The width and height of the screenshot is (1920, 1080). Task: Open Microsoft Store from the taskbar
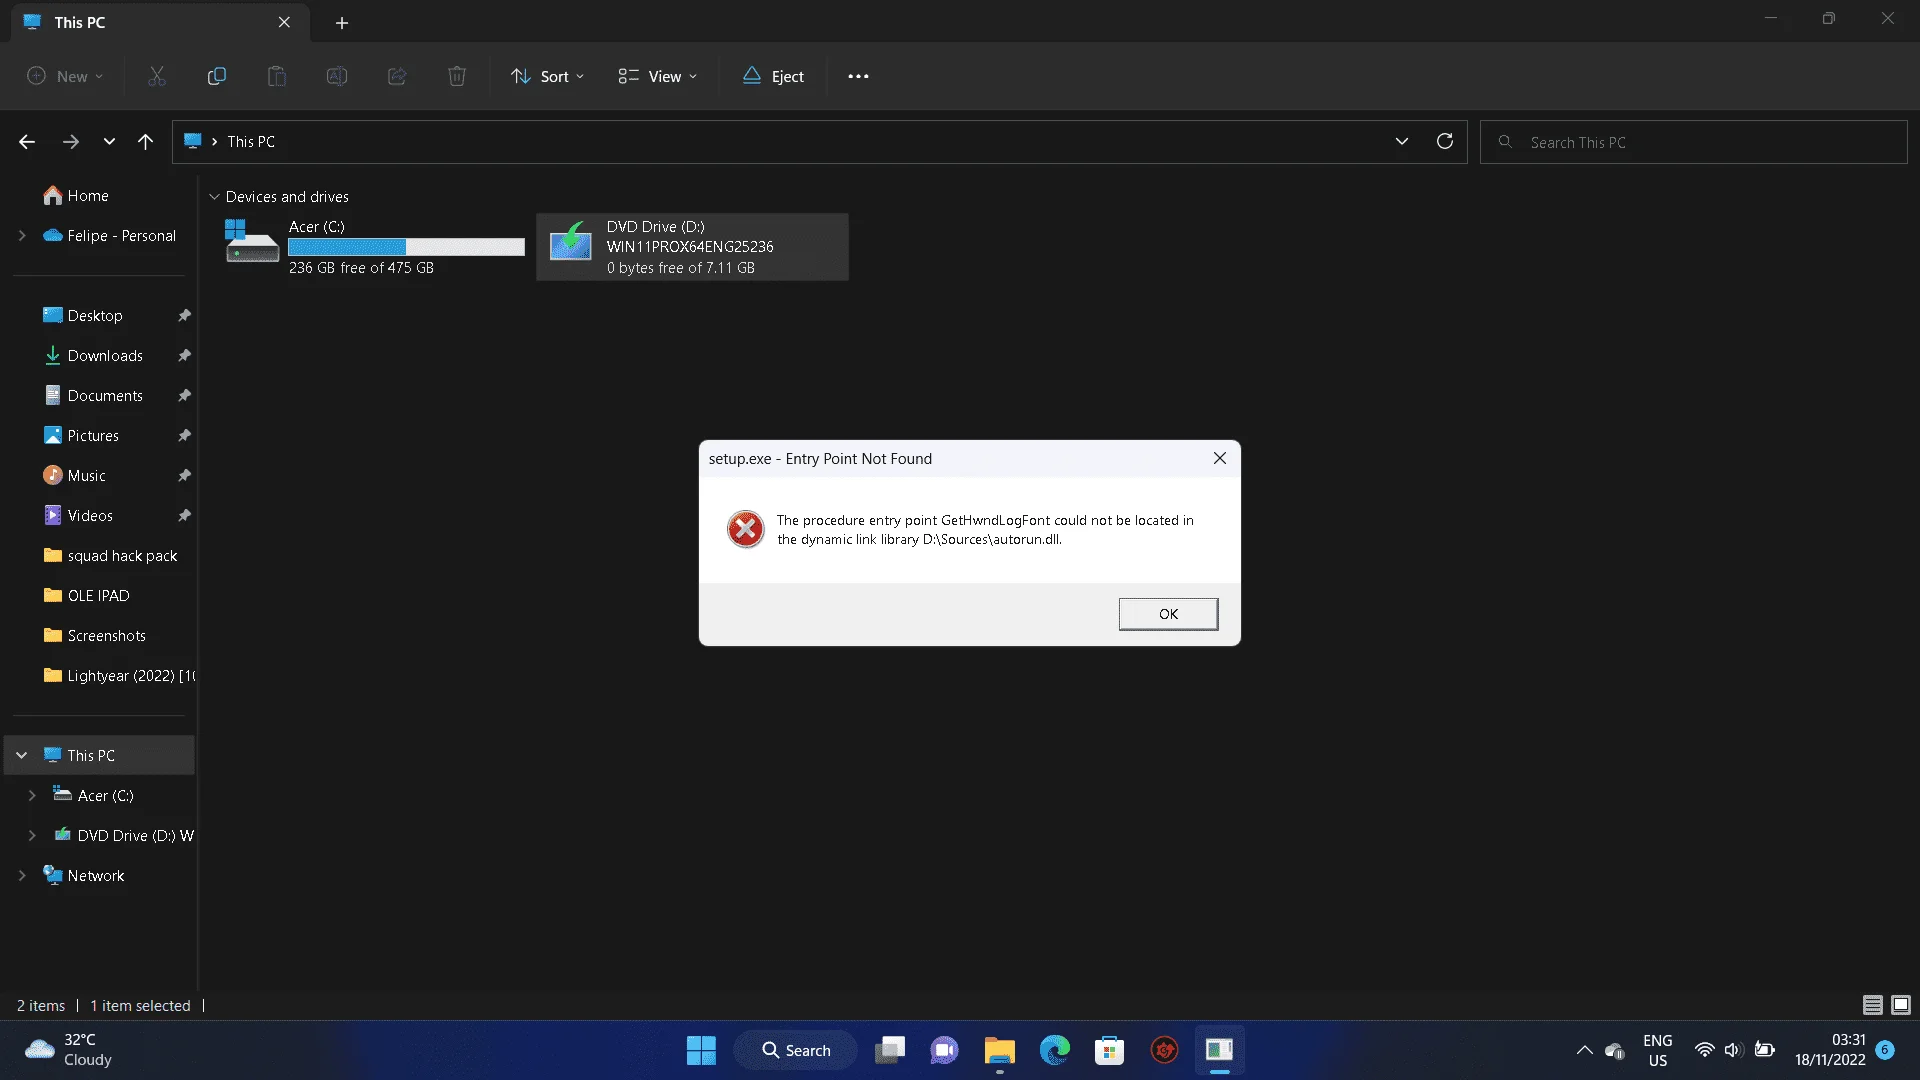(x=1109, y=1050)
